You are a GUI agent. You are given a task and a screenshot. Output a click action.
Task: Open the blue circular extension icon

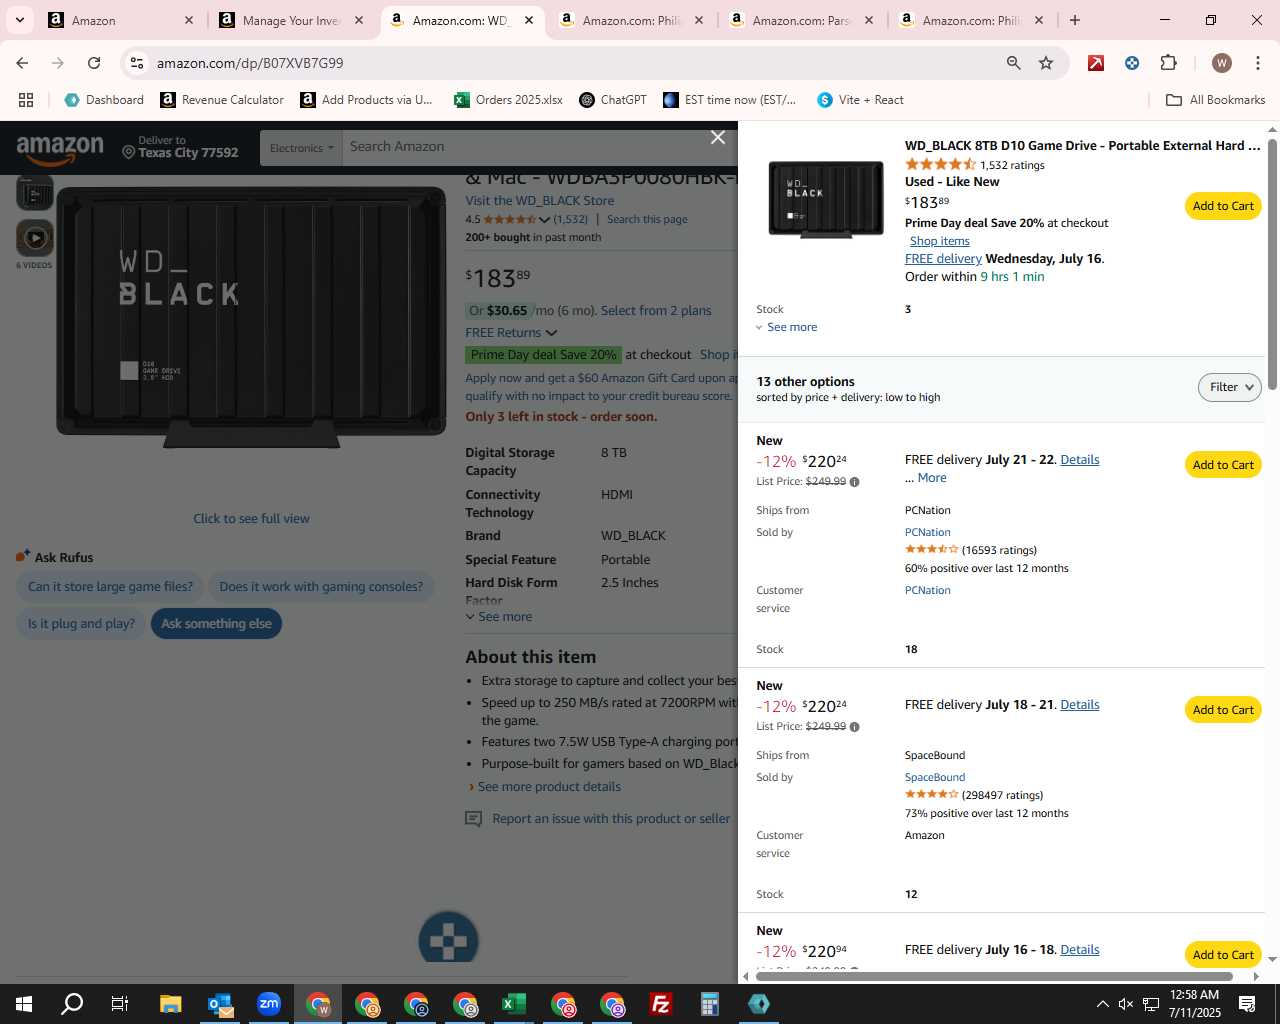coord(1132,63)
